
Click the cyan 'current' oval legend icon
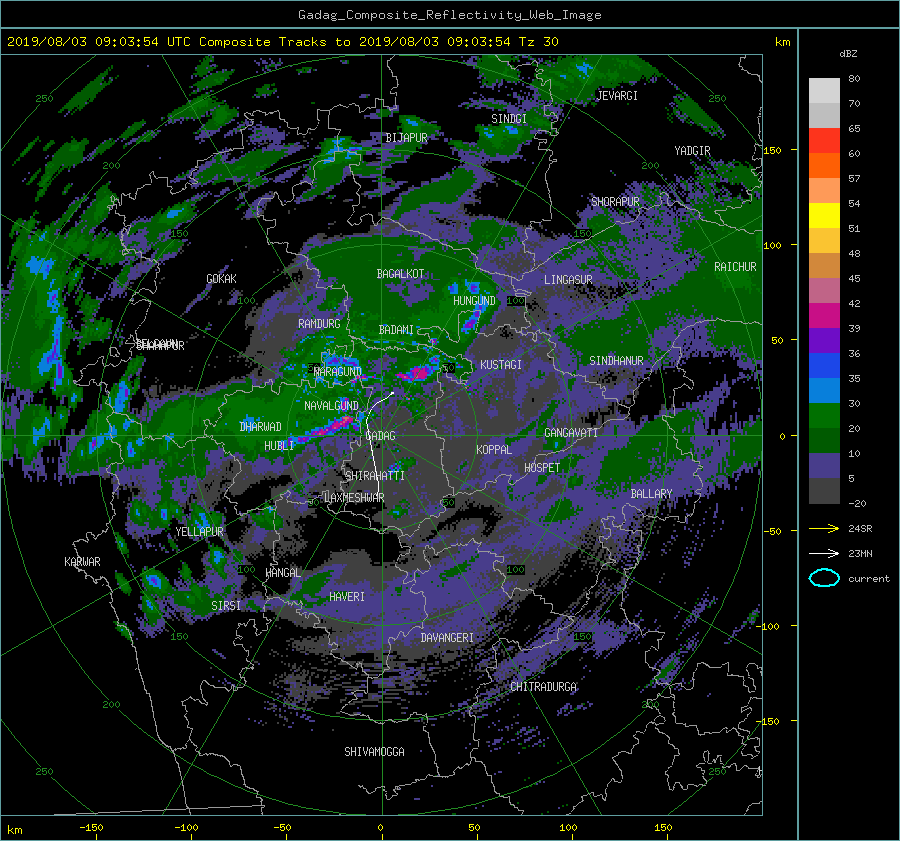(x=824, y=578)
